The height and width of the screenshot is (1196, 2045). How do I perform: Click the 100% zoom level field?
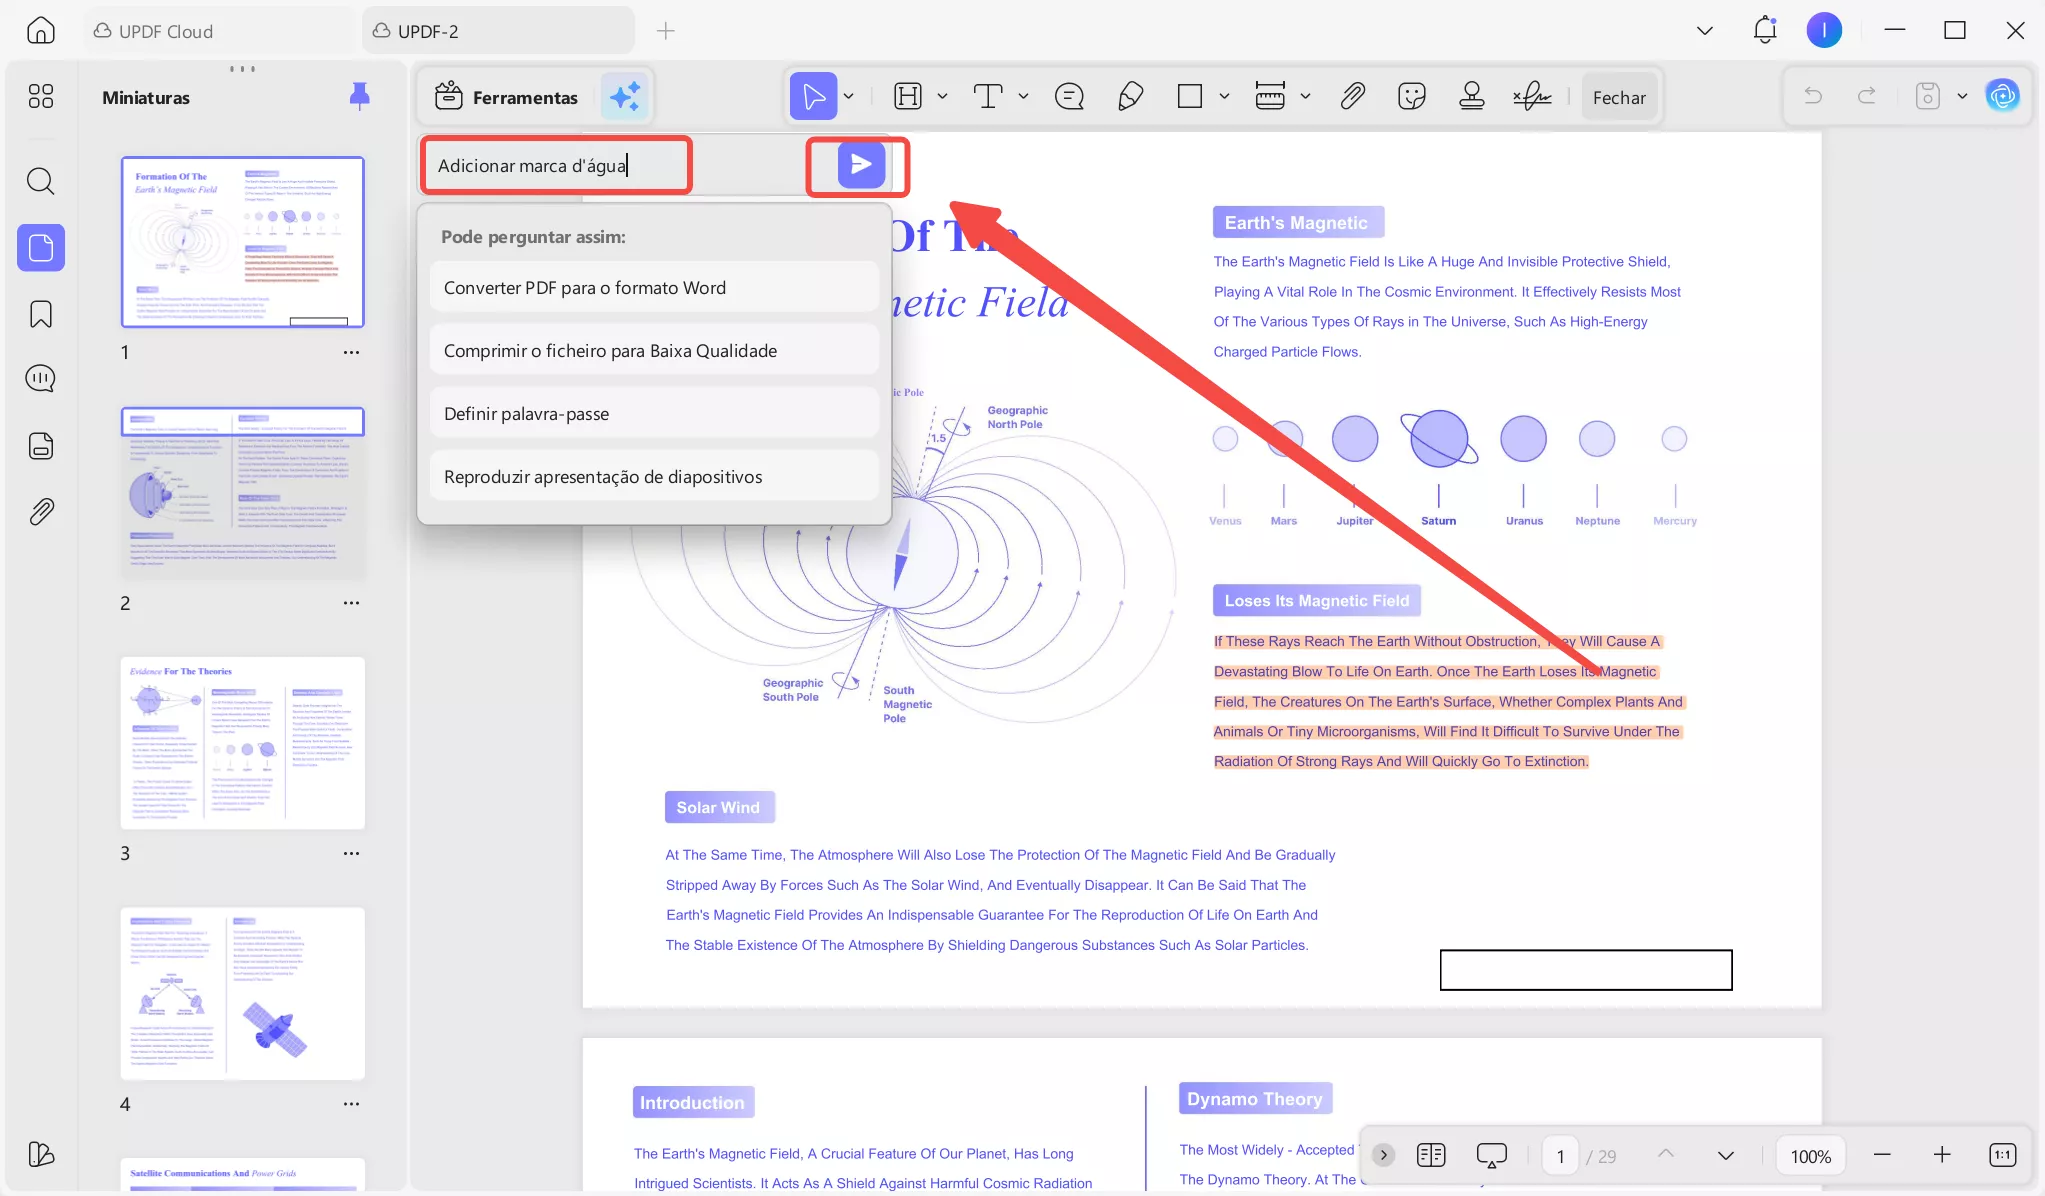[x=1810, y=1156]
